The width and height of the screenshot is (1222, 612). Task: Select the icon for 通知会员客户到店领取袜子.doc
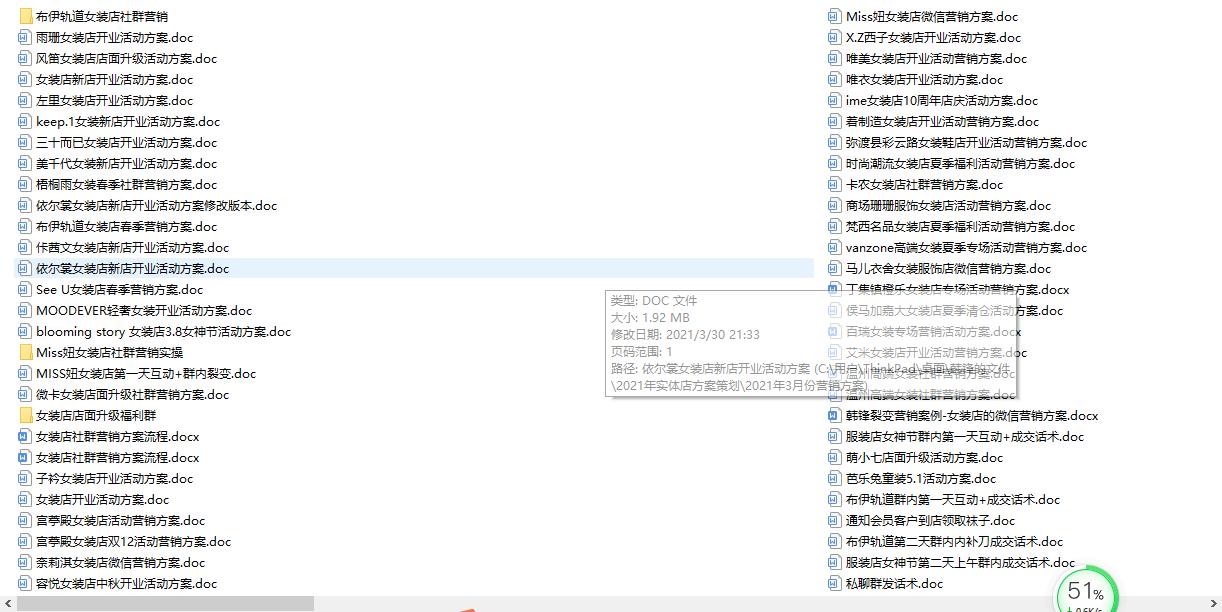(835, 520)
